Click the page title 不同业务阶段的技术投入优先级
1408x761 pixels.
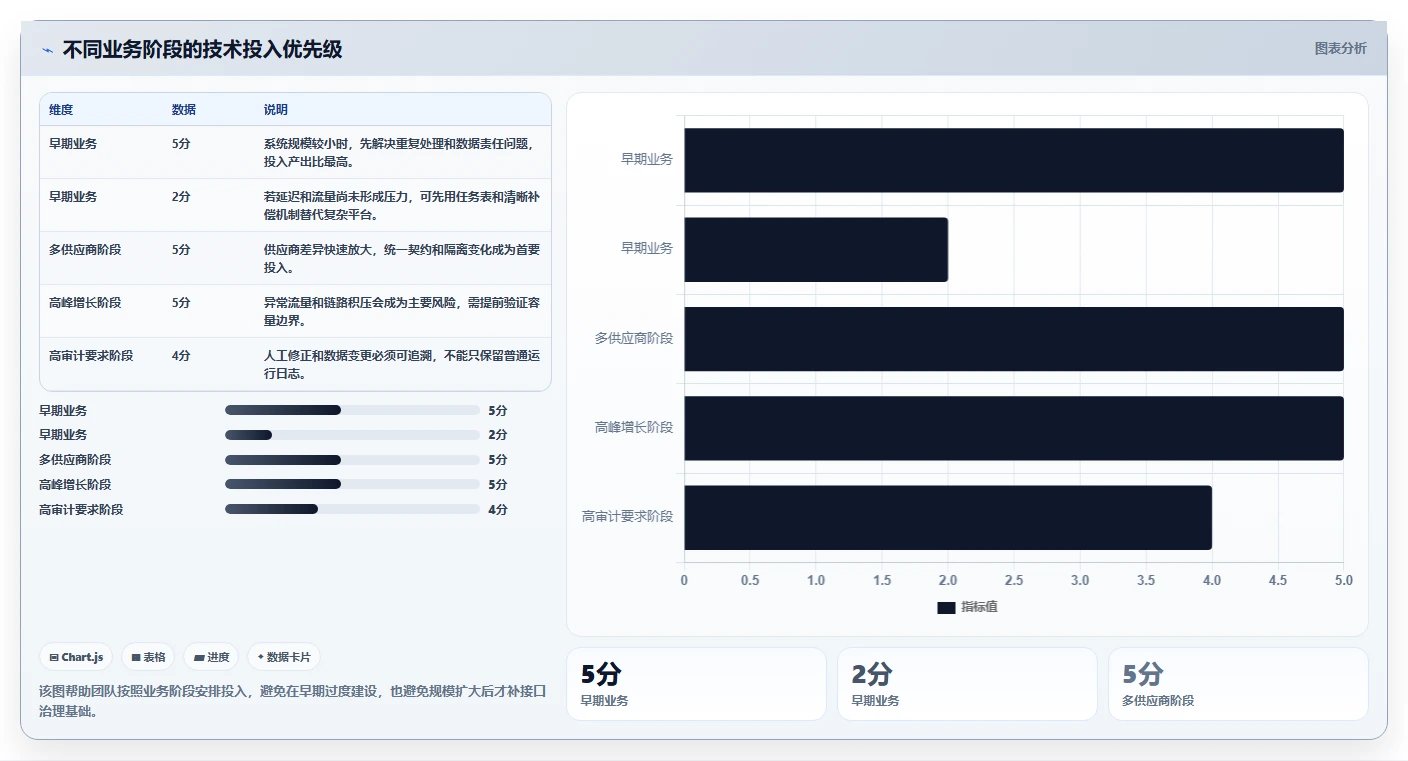pyautogui.click(x=203, y=50)
